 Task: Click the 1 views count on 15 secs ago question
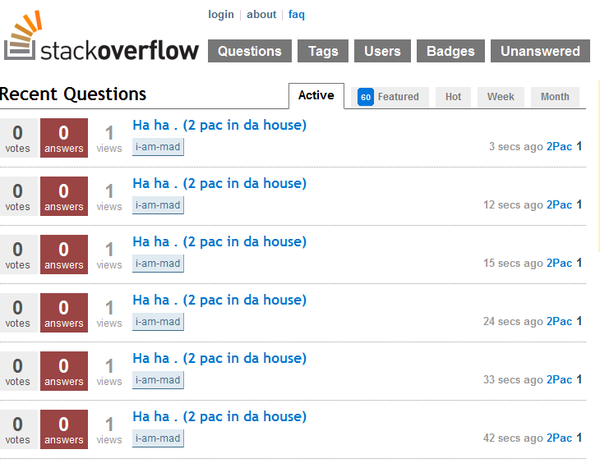point(109,255)
